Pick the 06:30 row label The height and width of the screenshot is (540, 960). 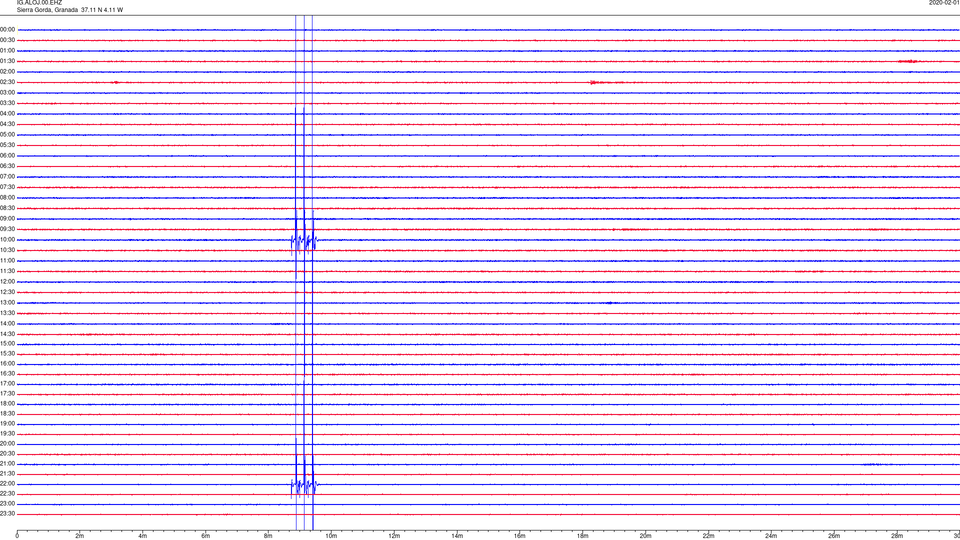(x=7, y=166)
